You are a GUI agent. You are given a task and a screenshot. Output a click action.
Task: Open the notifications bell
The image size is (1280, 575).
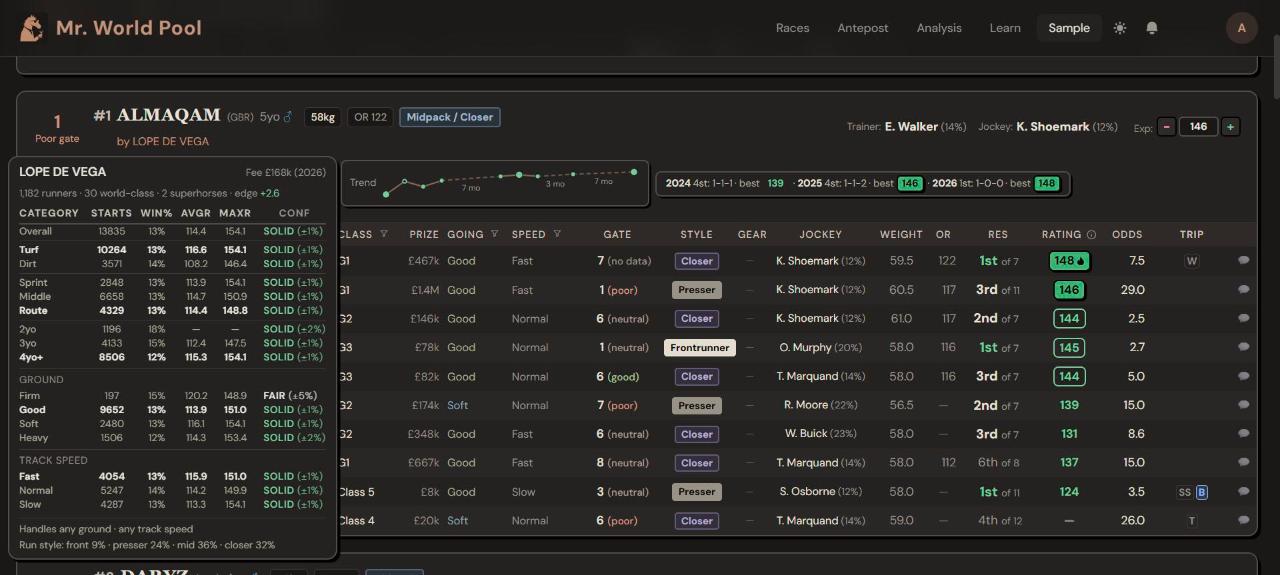coord(1152,28)
